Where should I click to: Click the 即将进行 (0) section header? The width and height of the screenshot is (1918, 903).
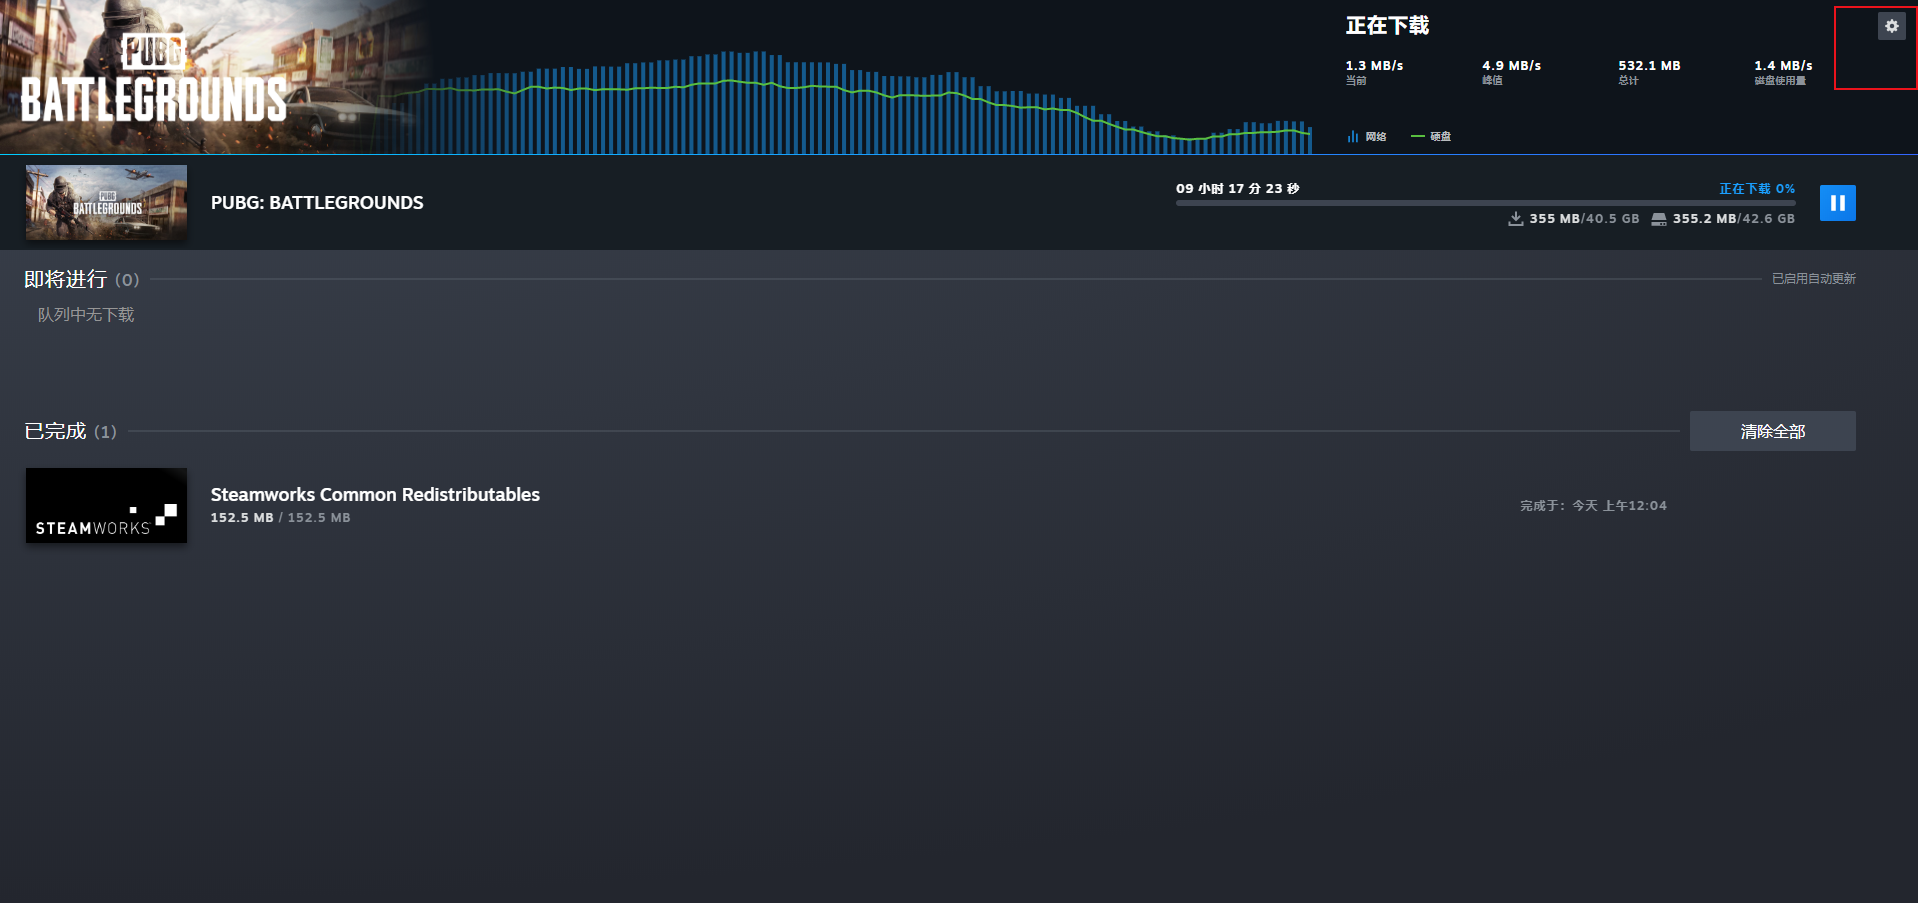[x=82, y=280]
